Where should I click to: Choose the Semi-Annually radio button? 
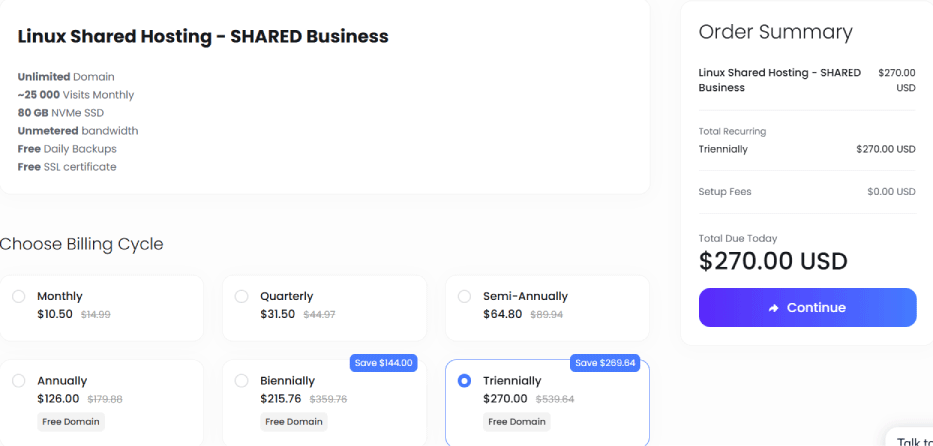[464, 296]
